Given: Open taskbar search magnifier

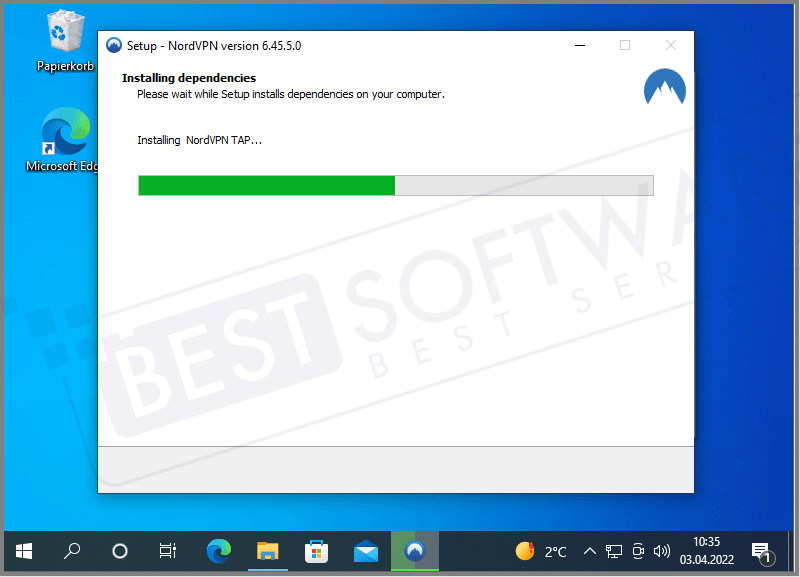Looking at the screenshot, I should (x=72, y=551).
